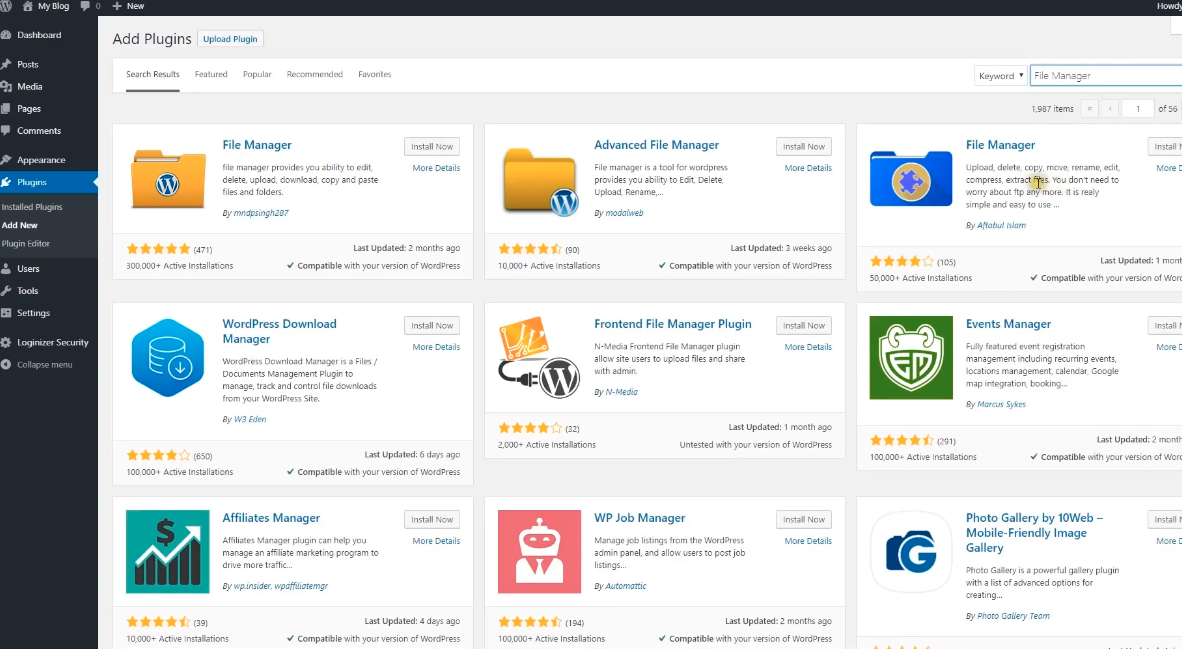This screenshot has width=1182, height=649.
Task: Switch to the Popular plugins tab
Action: tap(257, 74)
